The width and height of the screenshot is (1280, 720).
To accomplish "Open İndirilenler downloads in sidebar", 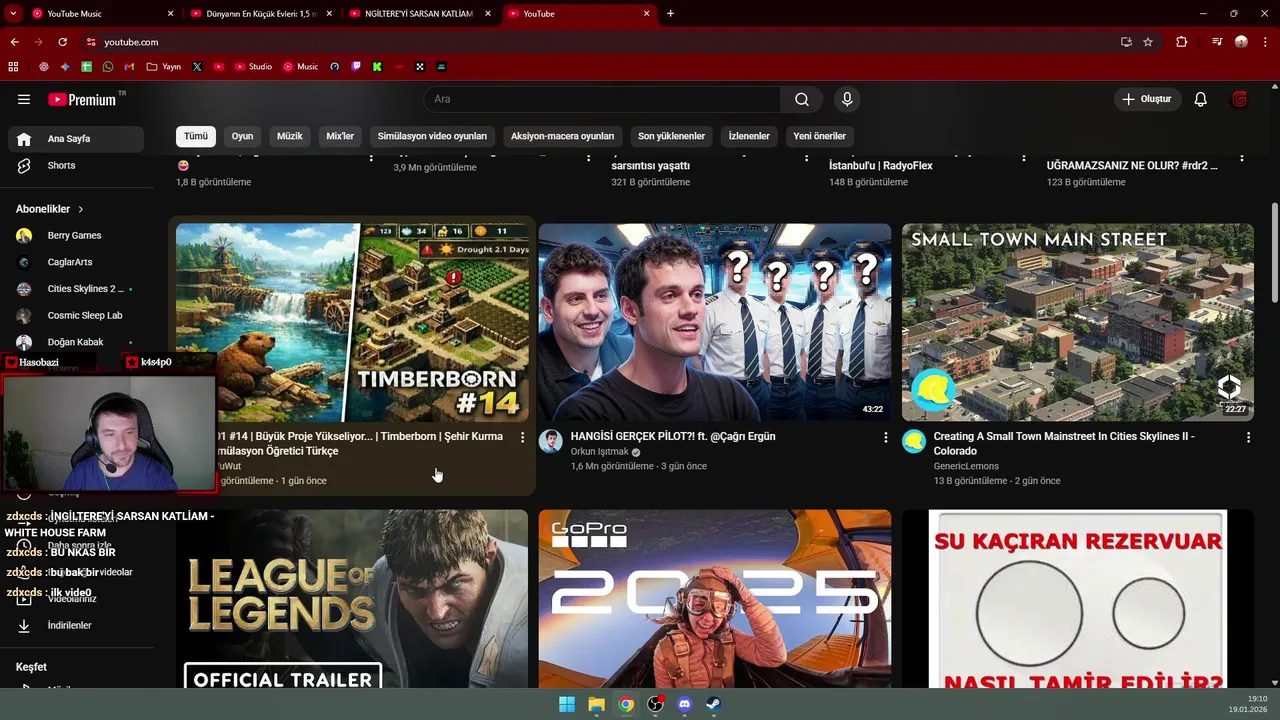I will (x=76, y=625).
